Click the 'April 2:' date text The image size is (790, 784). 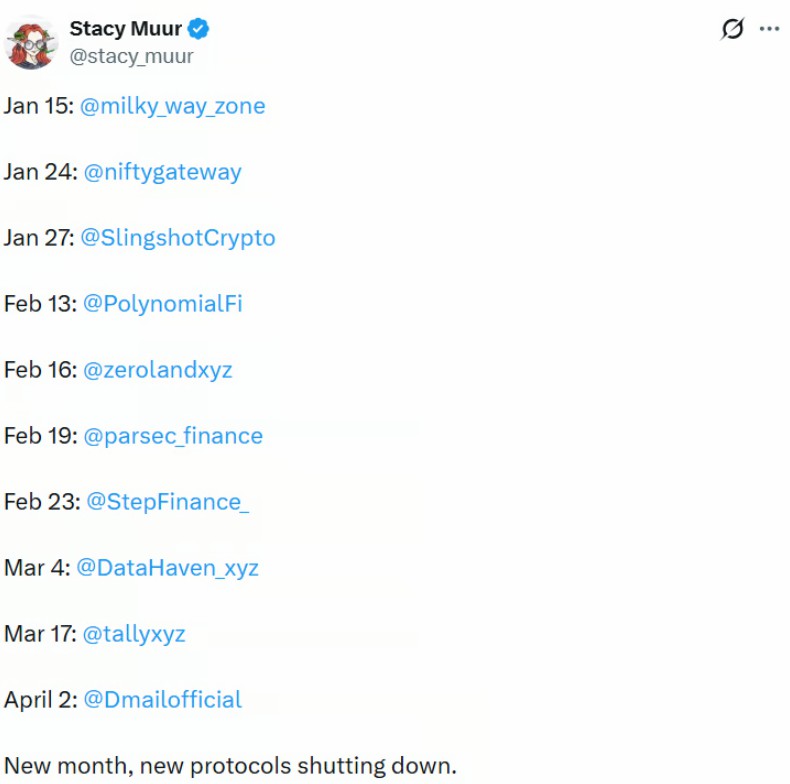(39, 700)
